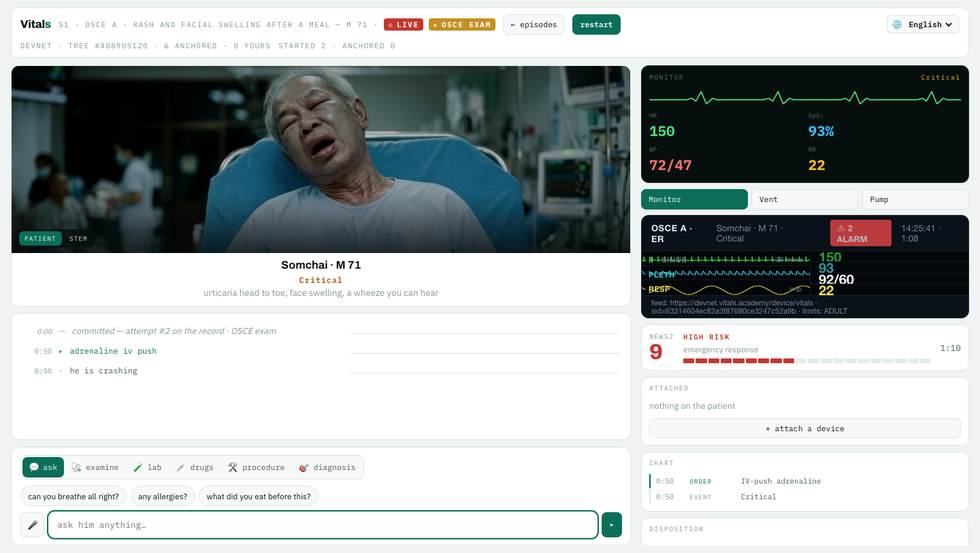The height and width of the screenshot is (553, 980).
Task: Click the HIGH RISK label
Action: point(706,337)
